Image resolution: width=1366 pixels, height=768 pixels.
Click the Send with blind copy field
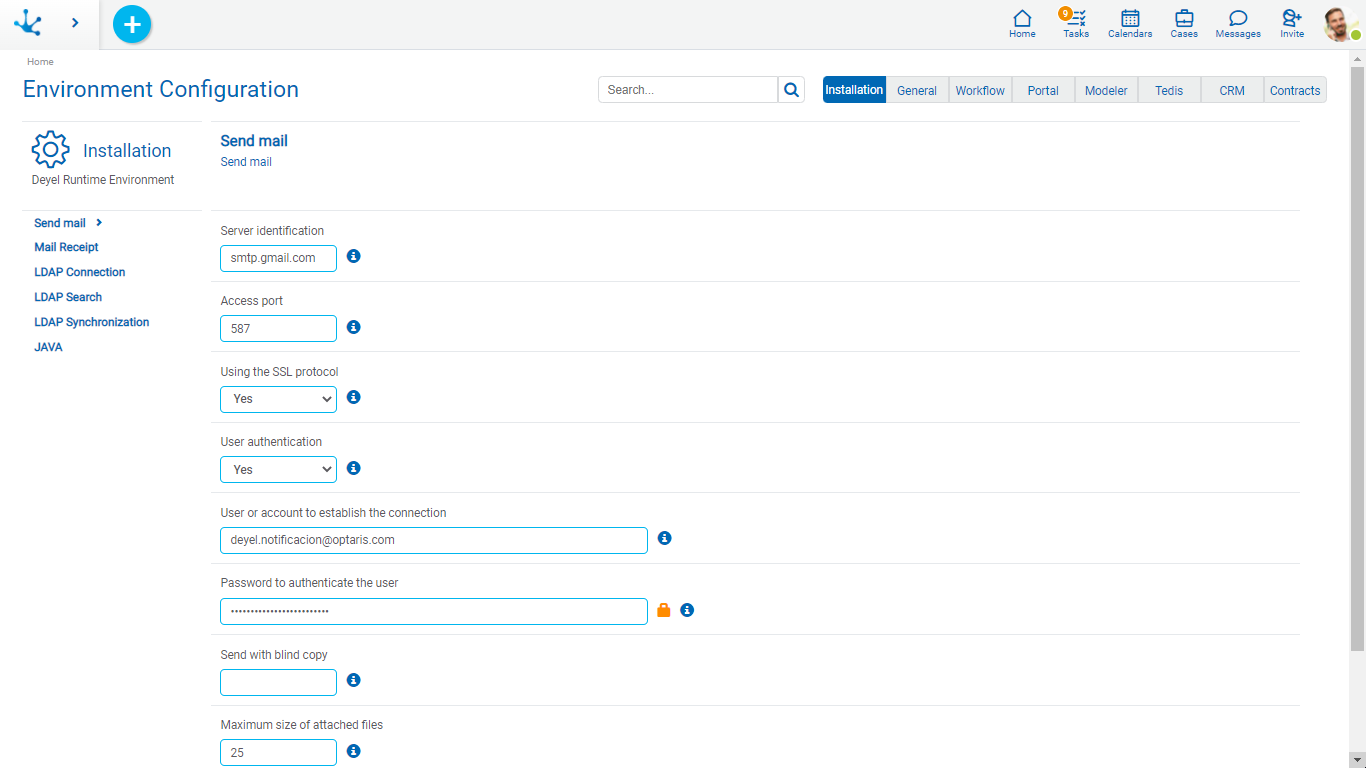[x=278, y=682]
